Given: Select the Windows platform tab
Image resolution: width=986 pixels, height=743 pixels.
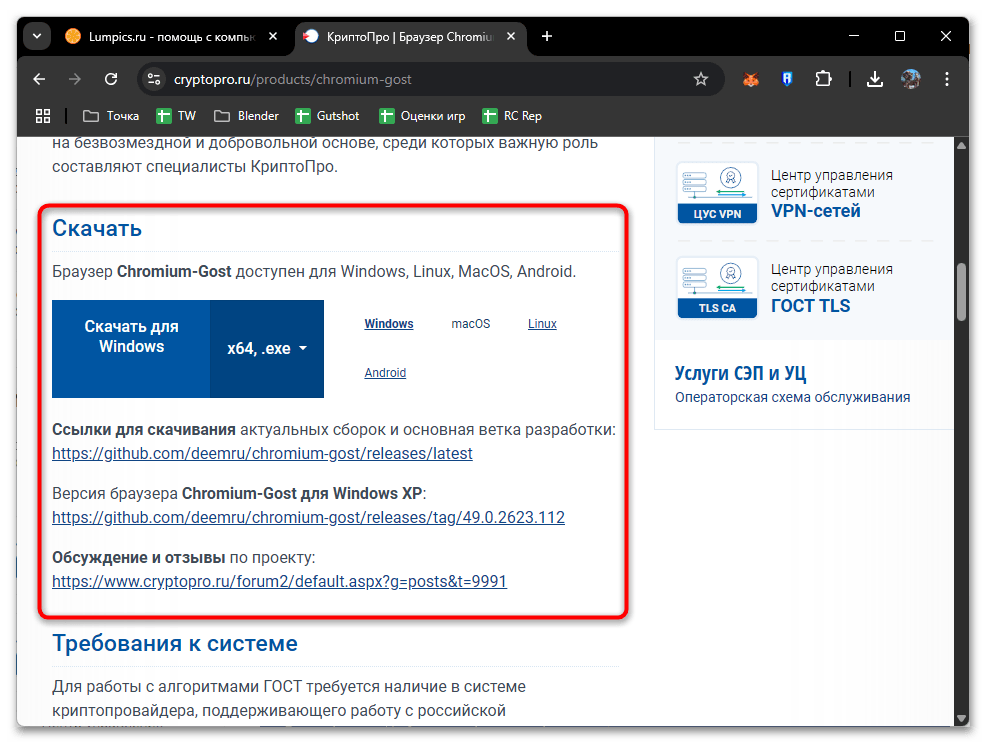Looking at the screenshot, I should [x=389, y=324].
